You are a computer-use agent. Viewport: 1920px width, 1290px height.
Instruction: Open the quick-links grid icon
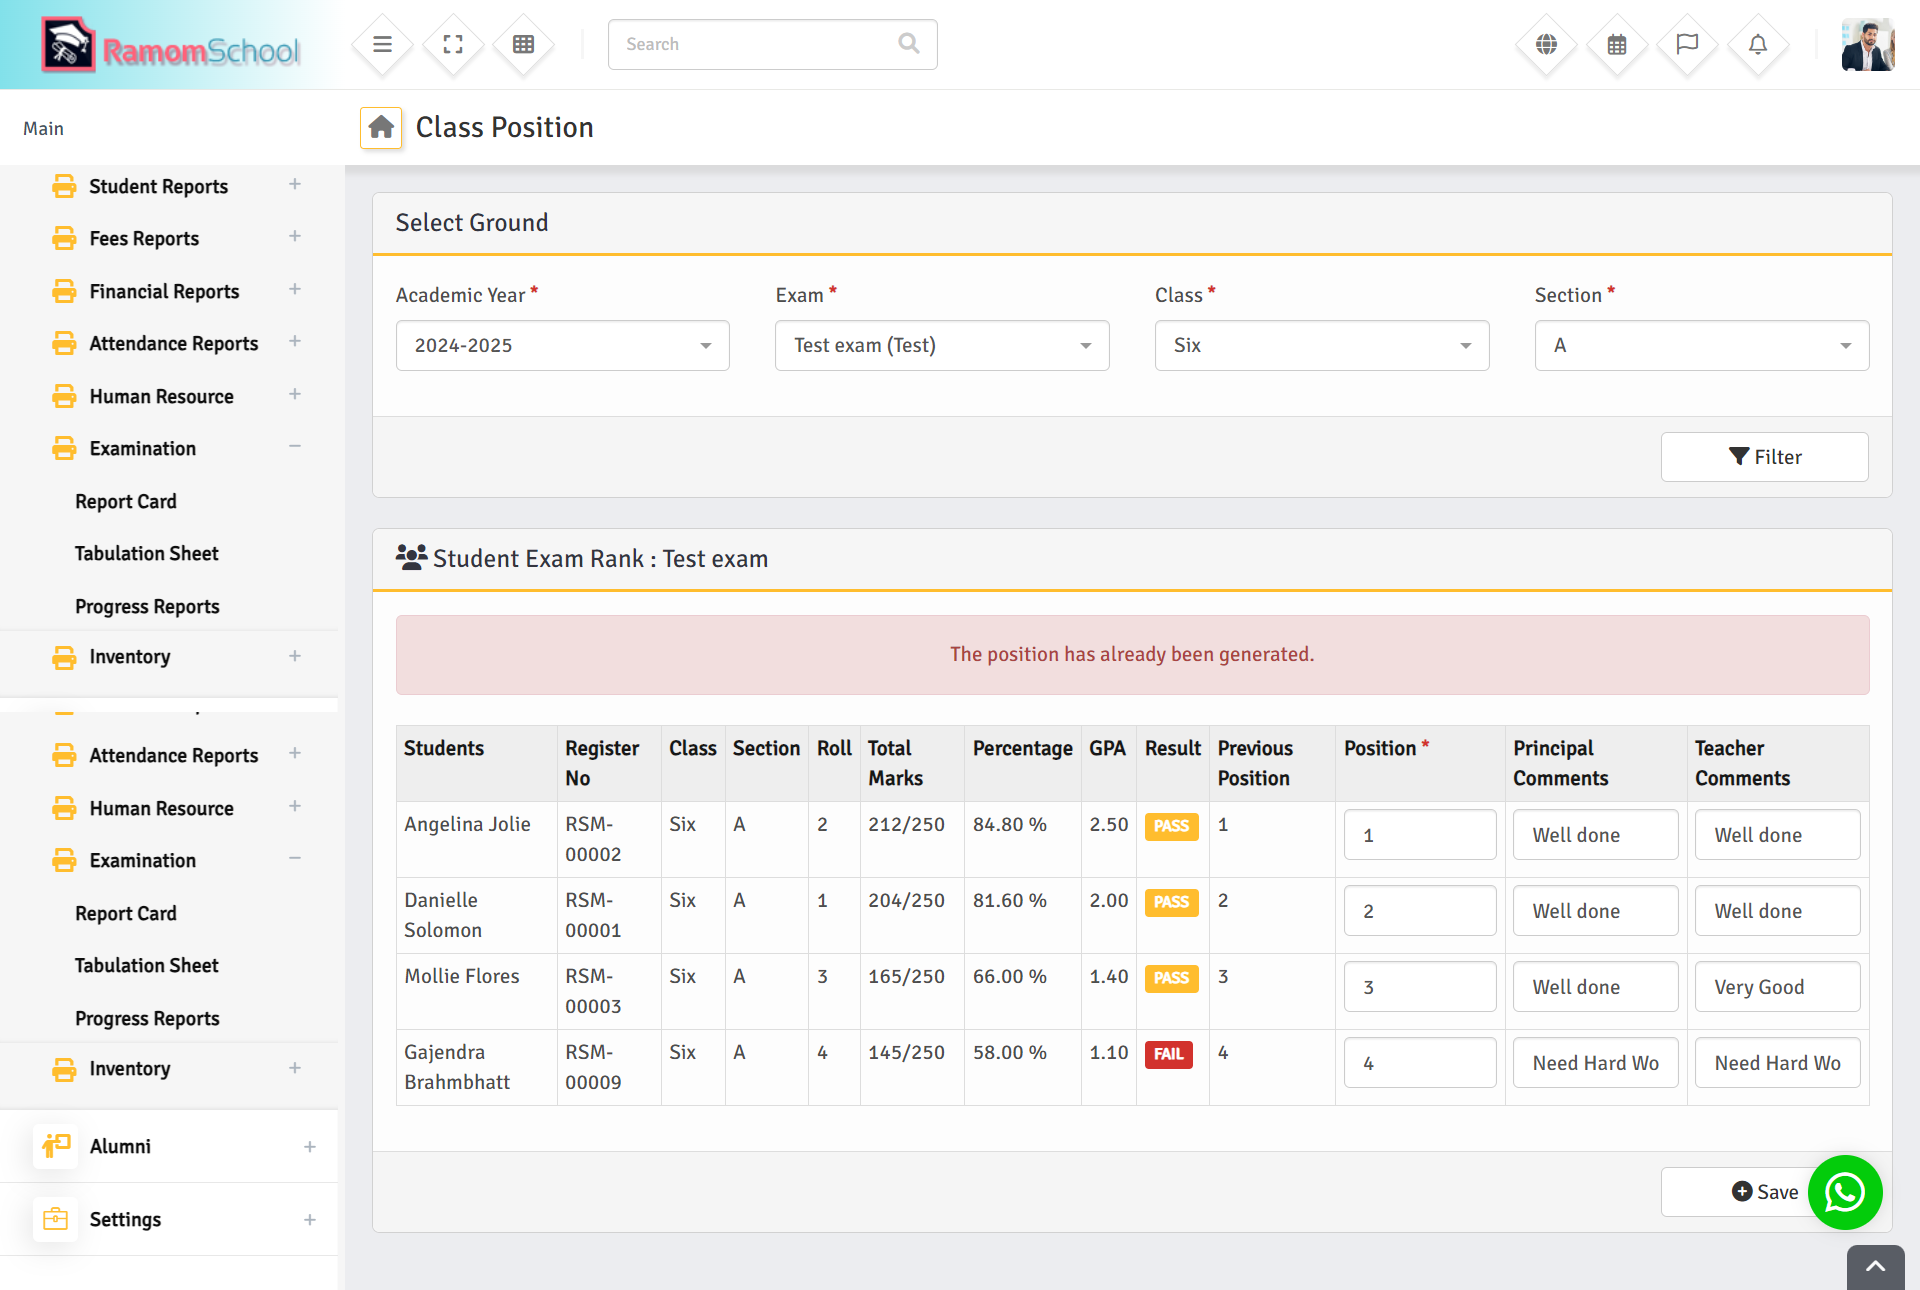523,44
